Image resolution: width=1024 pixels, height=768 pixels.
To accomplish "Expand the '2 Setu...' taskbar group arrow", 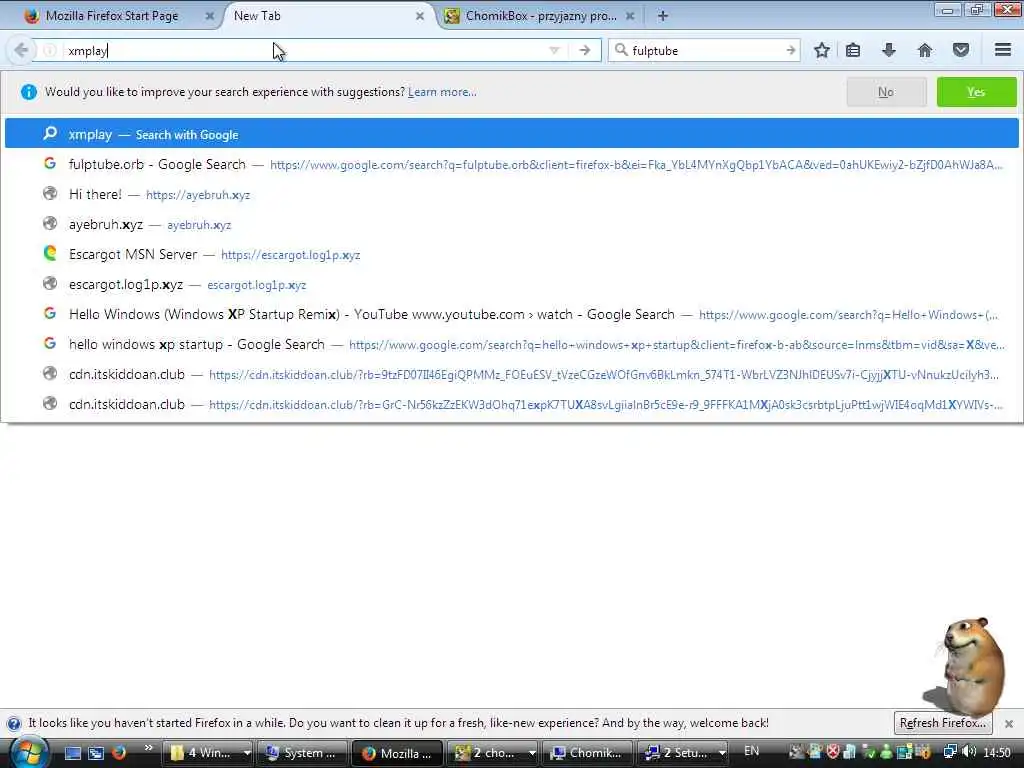I will [x=722, y=753].
